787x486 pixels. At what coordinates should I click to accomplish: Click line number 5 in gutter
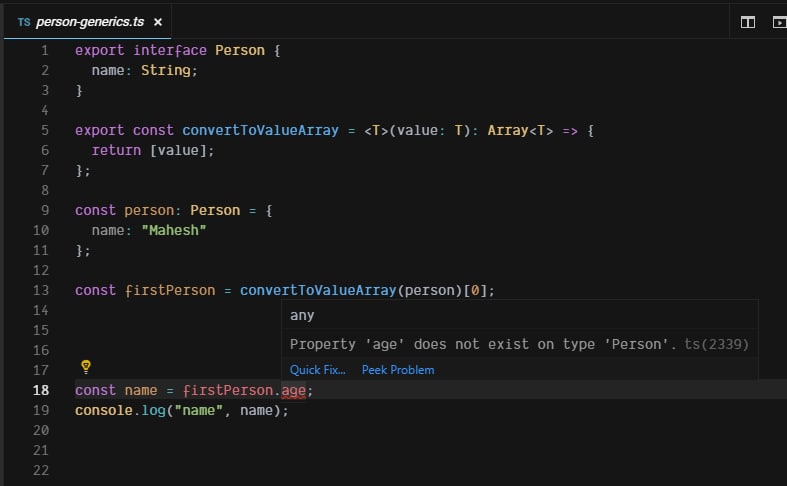45,131
